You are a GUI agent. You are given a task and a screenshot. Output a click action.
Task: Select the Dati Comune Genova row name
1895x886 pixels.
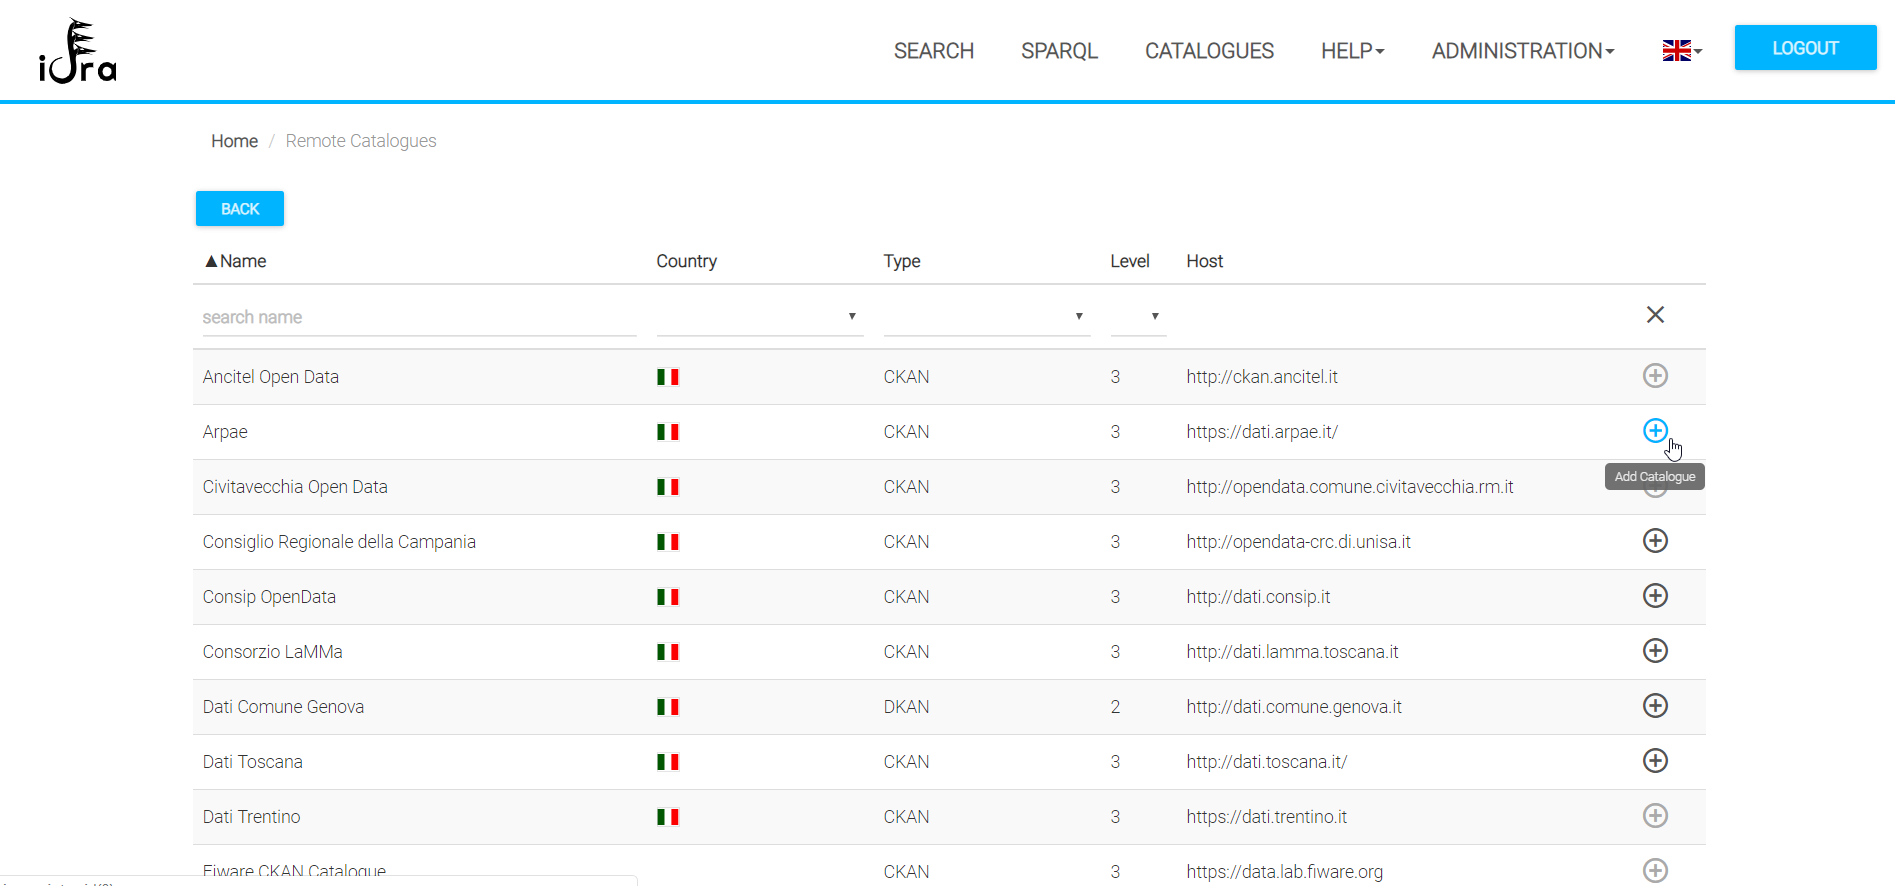[x=283, y=707]
